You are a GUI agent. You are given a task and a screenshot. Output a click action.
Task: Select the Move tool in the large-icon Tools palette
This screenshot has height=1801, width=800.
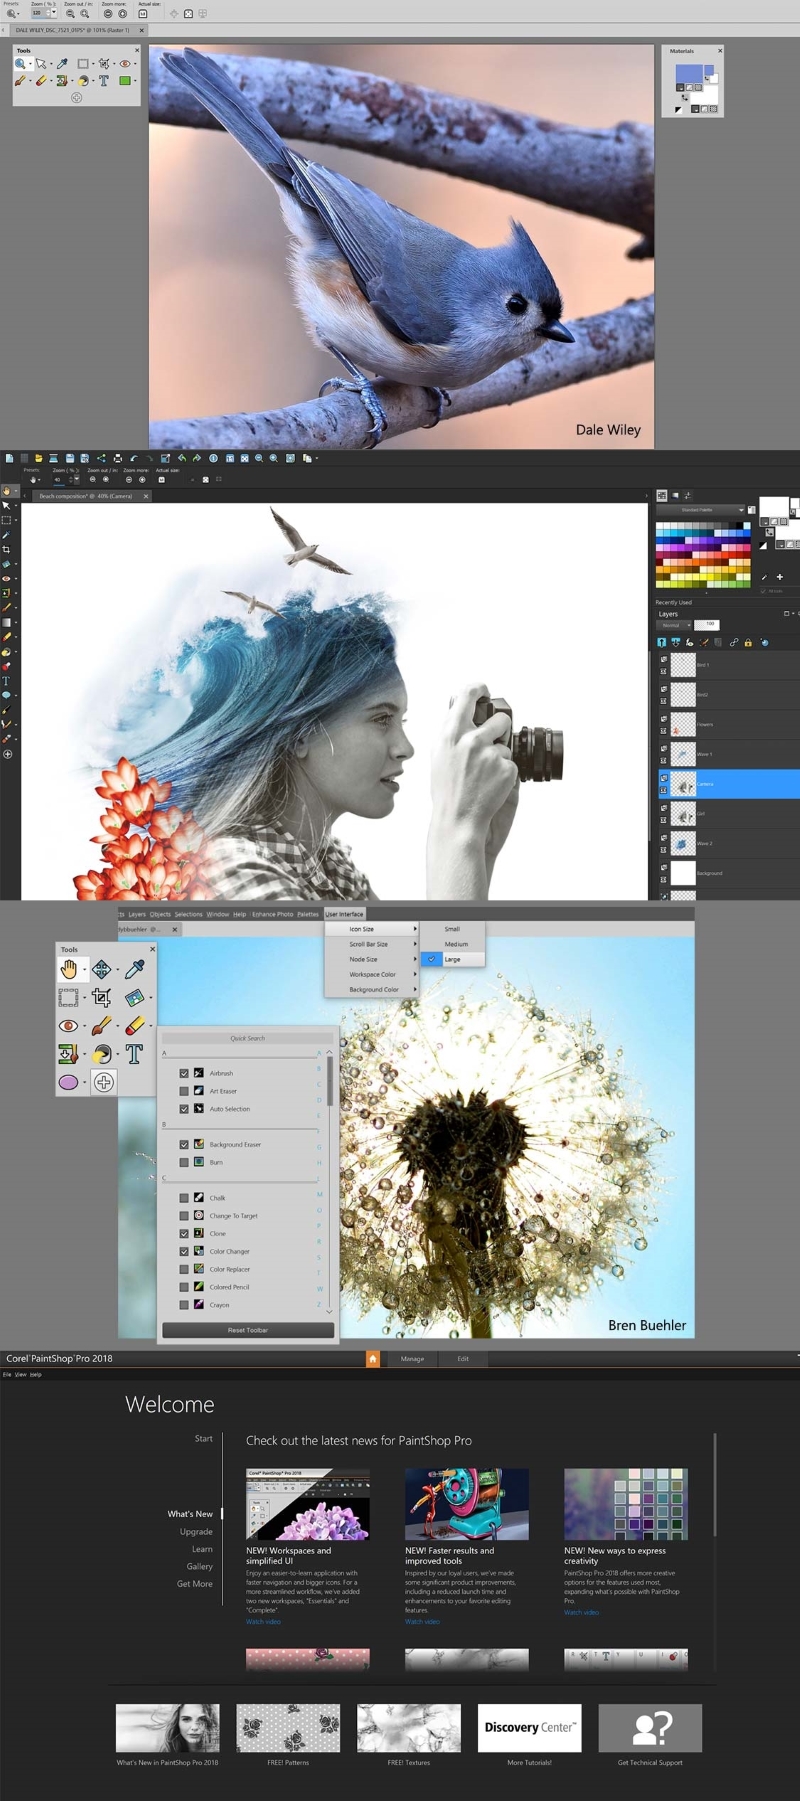click(101, 969)
